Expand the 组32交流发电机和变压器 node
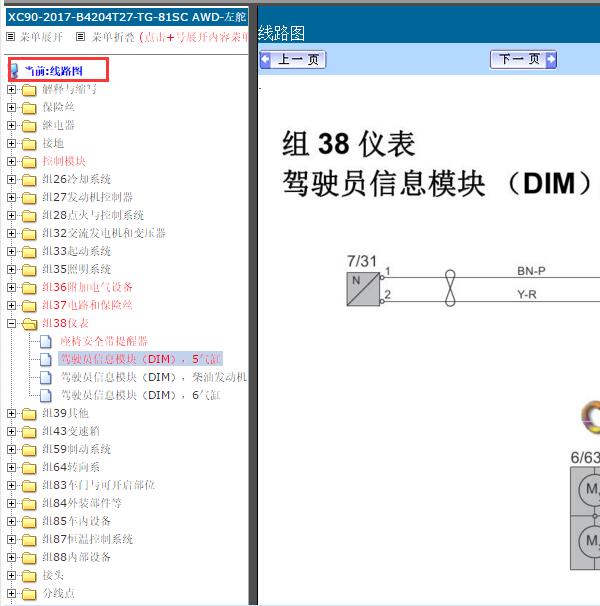The height and width of the screenshot is (606, 600). pyautogui.click(x=12, y=233)
